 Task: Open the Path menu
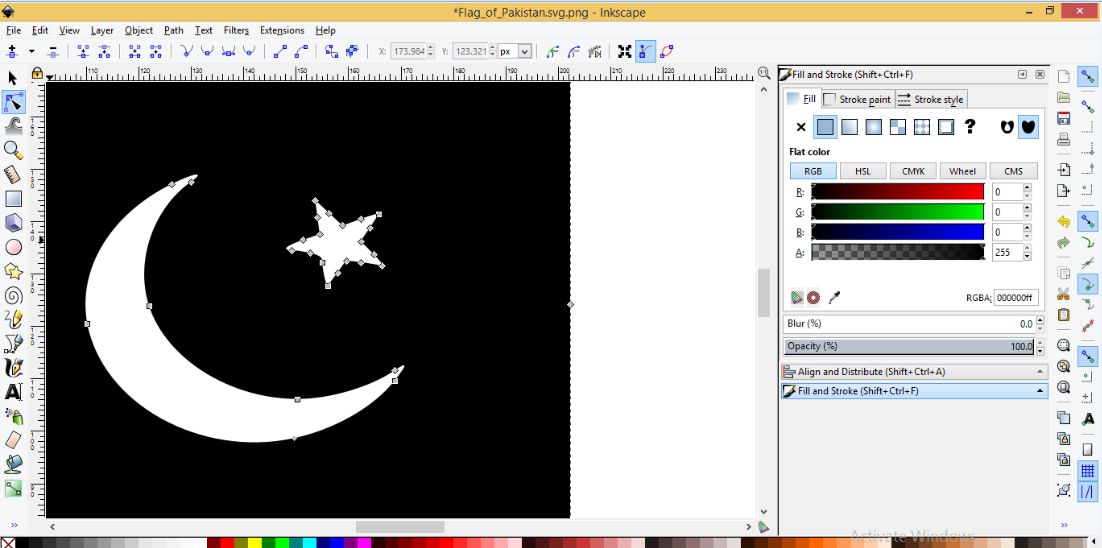174,30
